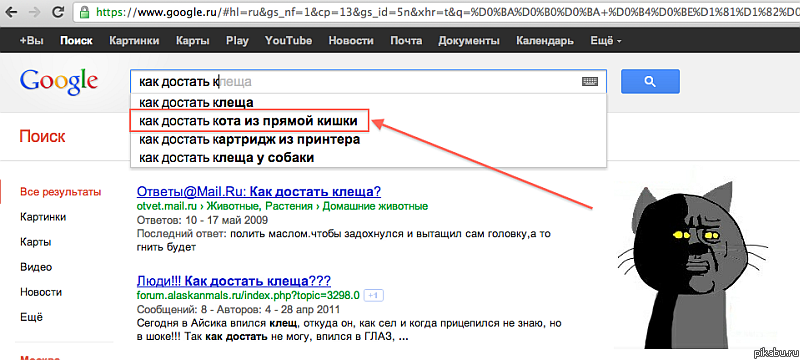Open Документы in the top bar
Screen dimensions: 800x360
point(469,41)
